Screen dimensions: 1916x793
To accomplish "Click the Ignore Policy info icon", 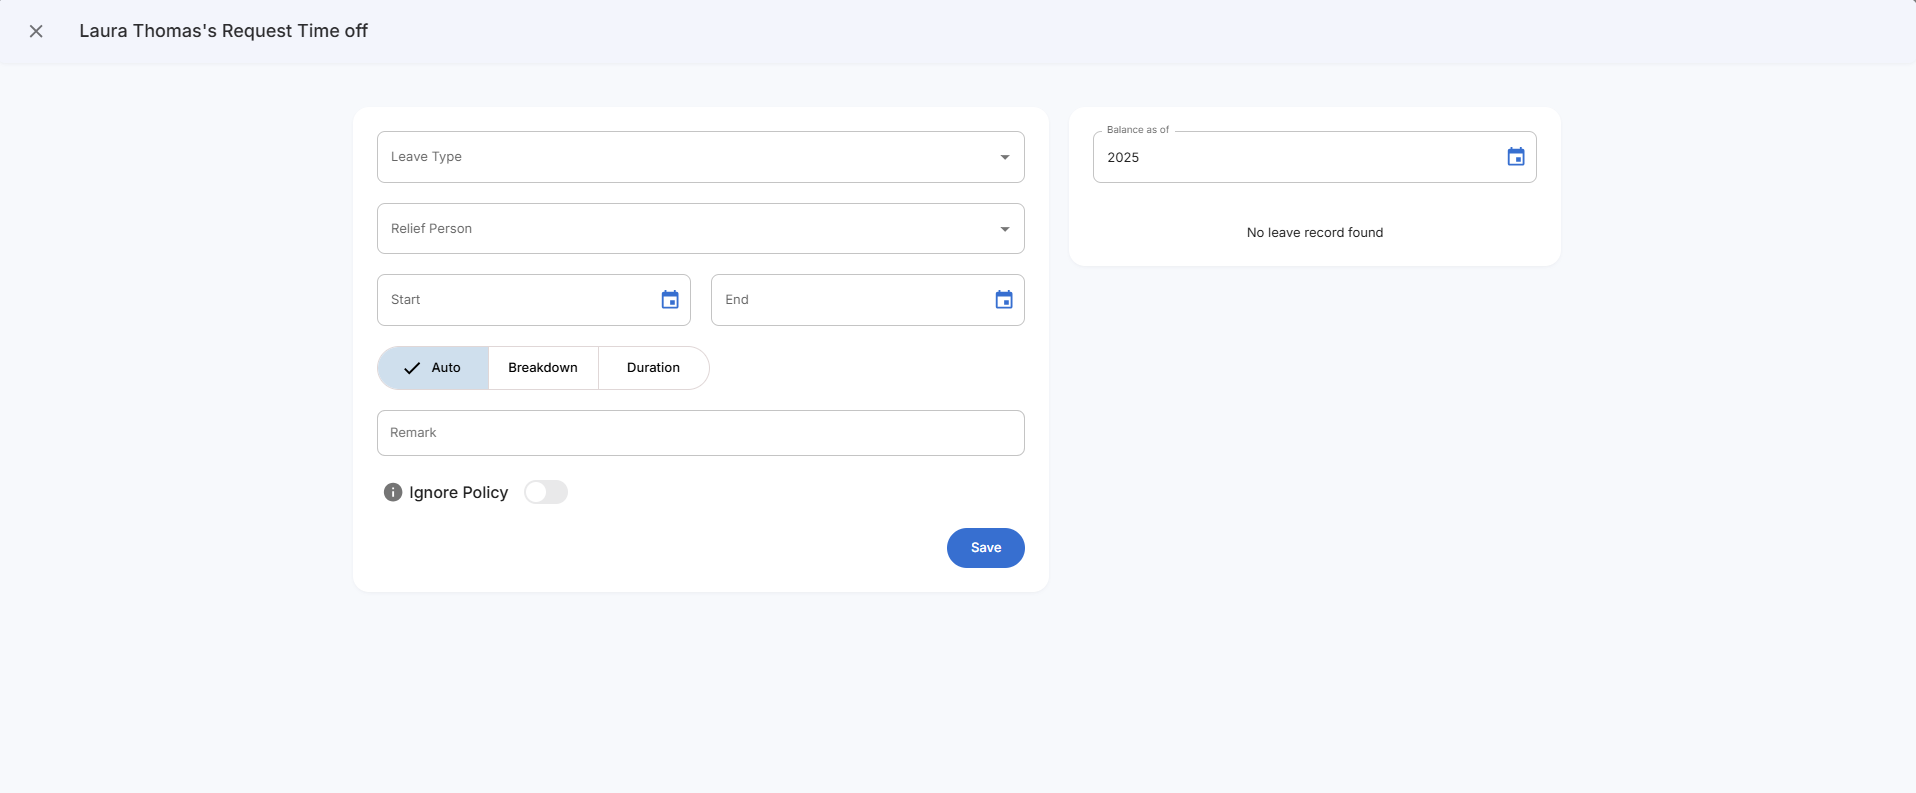I will tap(393, 492).
